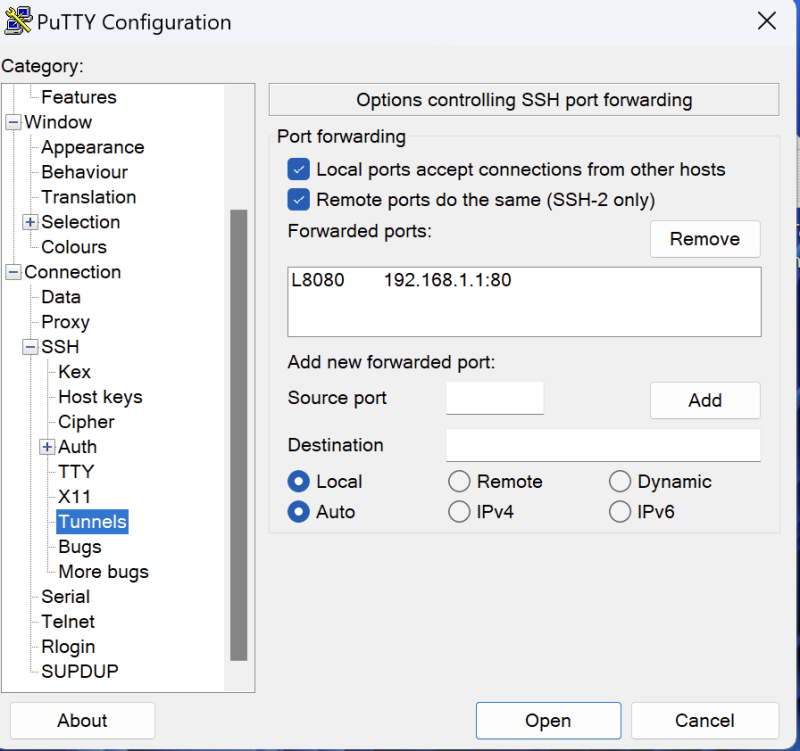The height and width of the screenshot is (751, 800).
Task: Click the PuTTY icon in title bar
Action: click(x=18, y=21)
